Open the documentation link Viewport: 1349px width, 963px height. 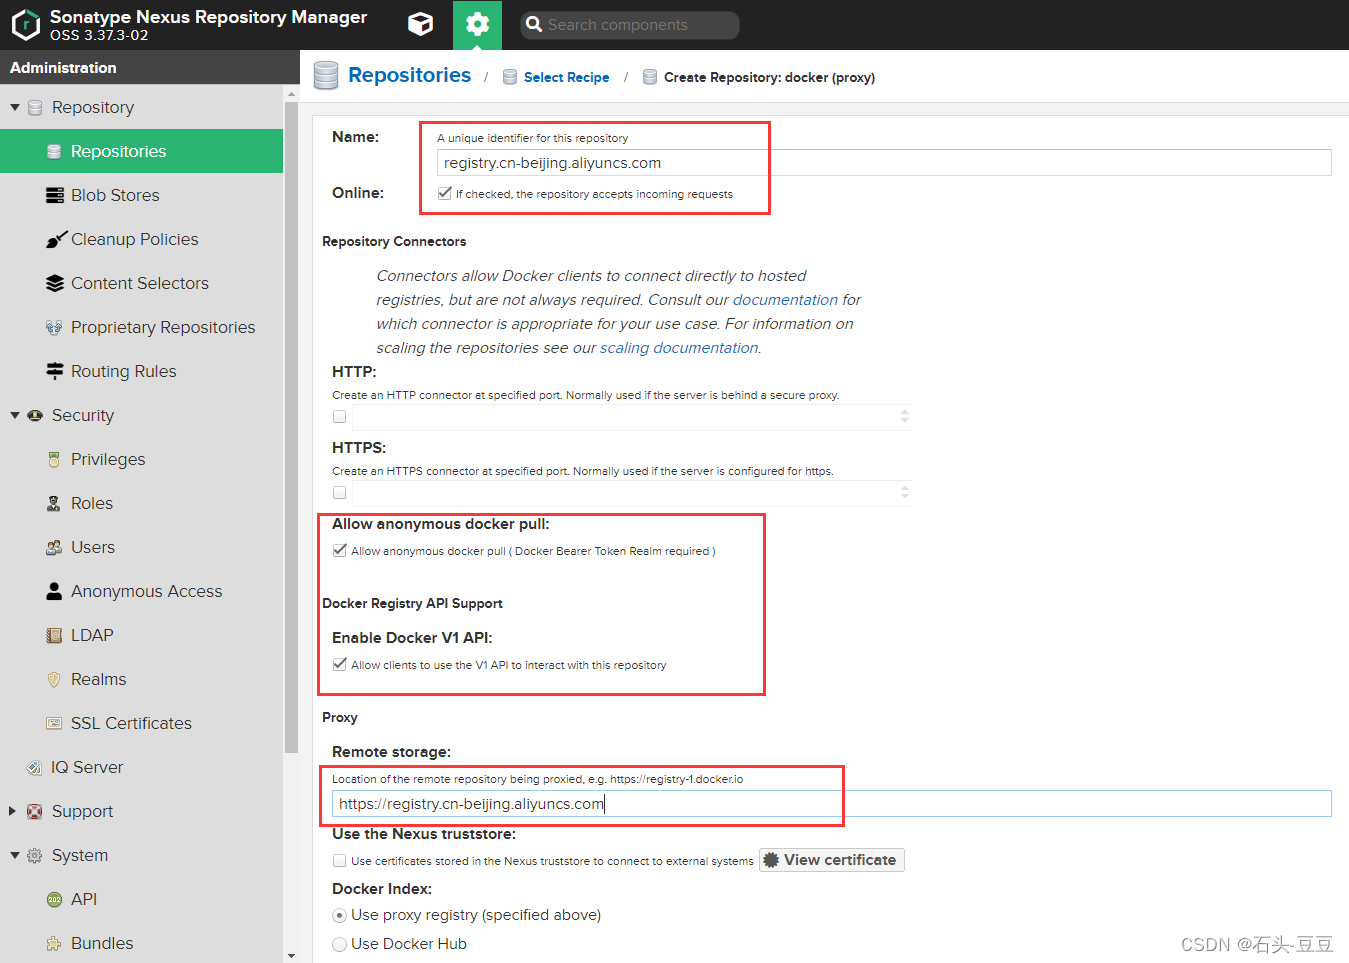(785, 300)
